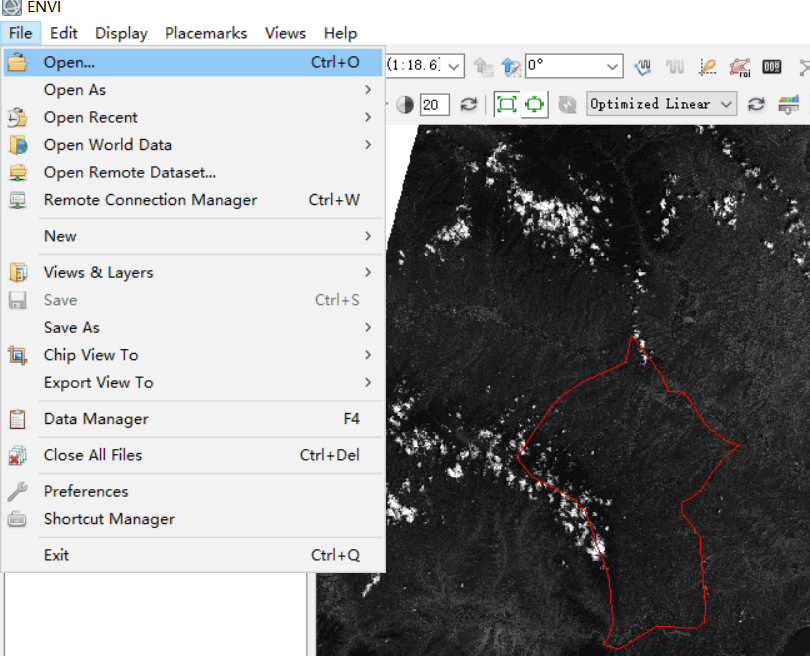Click Close All Files menu entry
The image size is (810, 656).
[x=93, y=455]
